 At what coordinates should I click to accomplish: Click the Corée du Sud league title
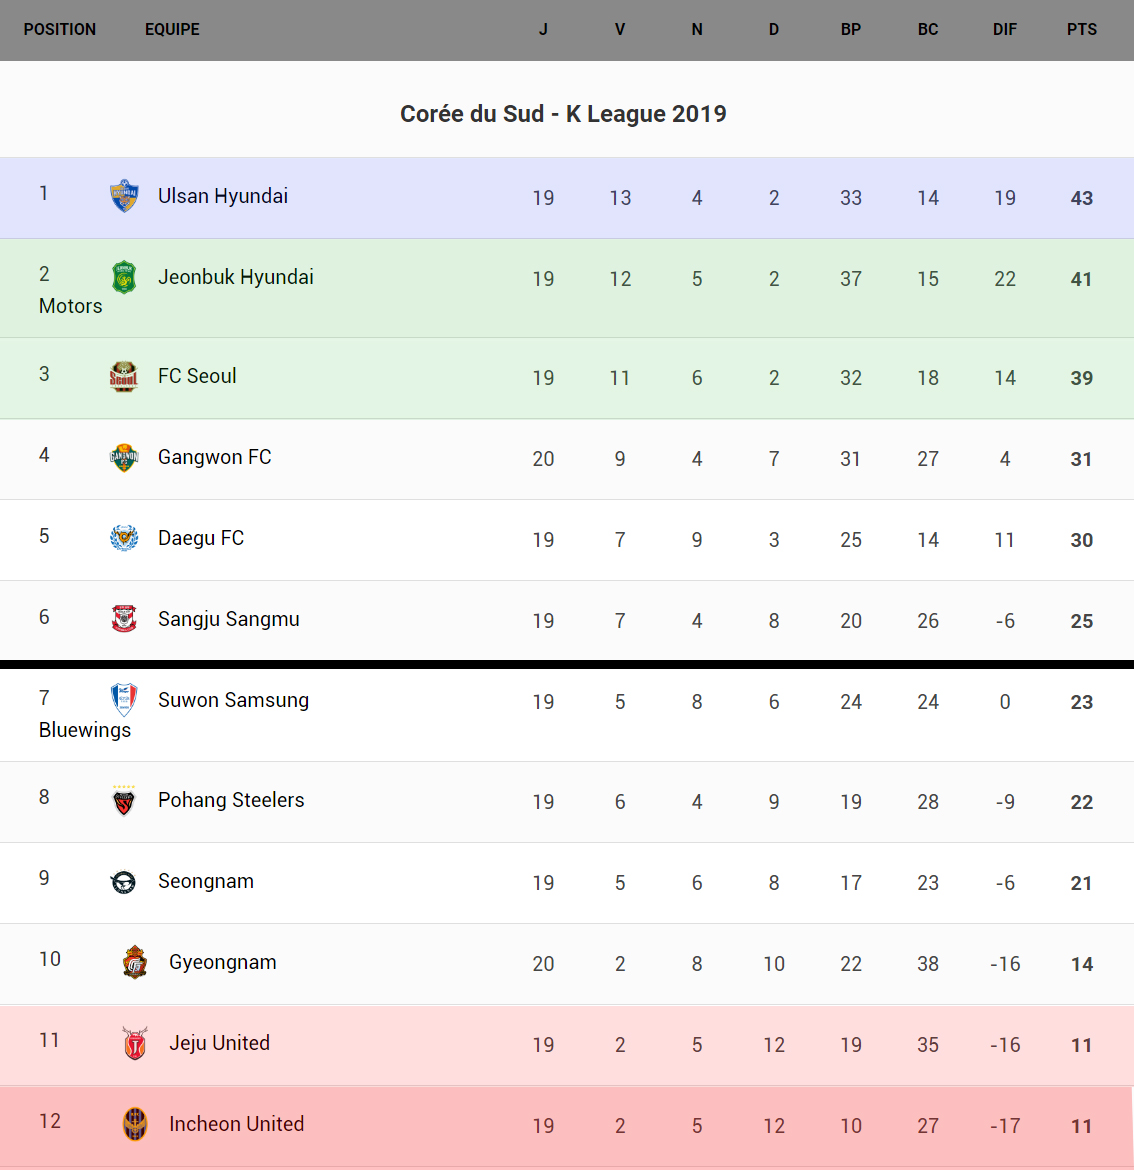coord(563,114)
